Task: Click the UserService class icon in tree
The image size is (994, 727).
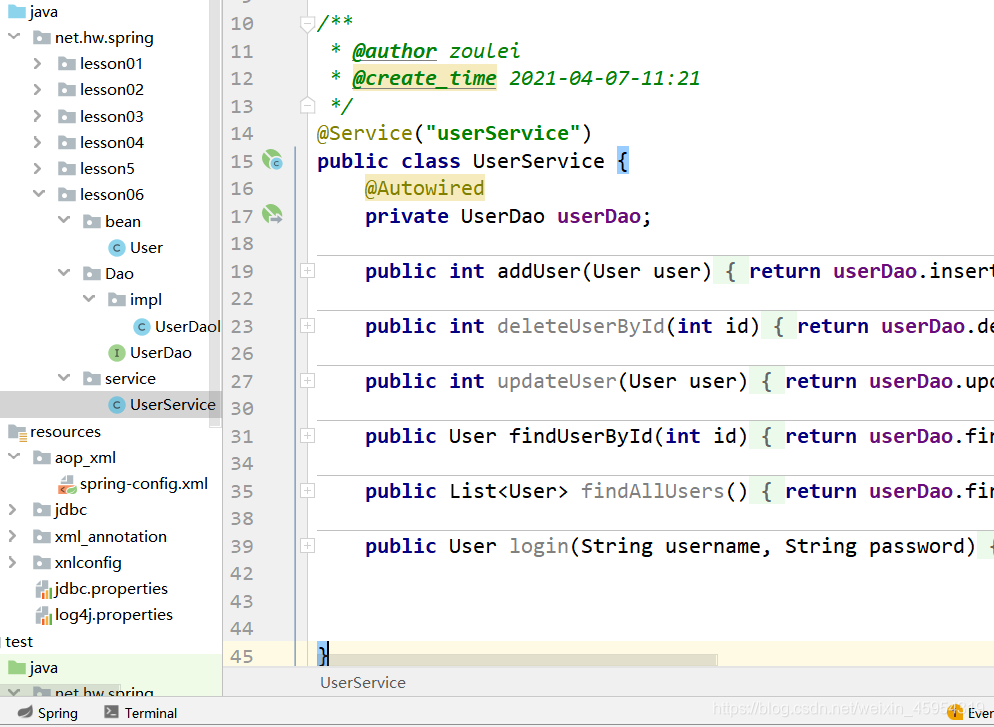Action: tap(117, 405)
